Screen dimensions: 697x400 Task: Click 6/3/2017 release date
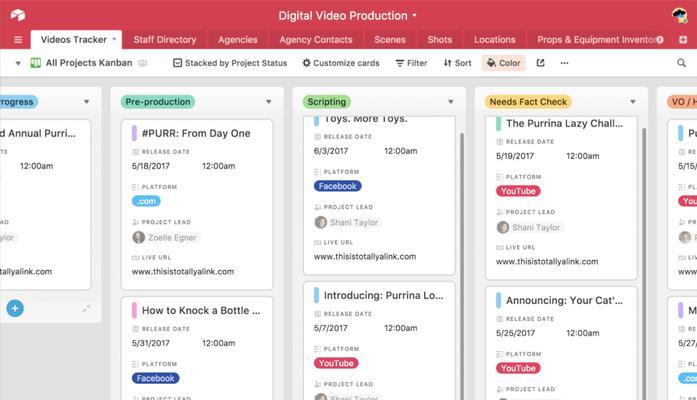[331, 151]
